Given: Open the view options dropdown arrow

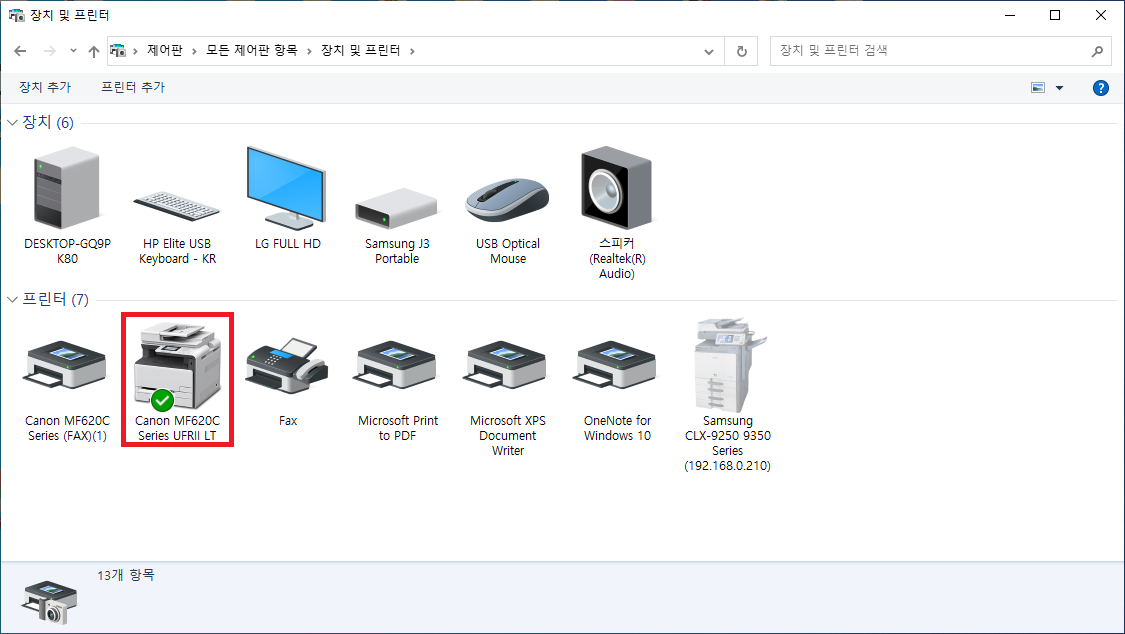Looking at the screenshot, I should pyautogui.click(x=1059, y=87).
